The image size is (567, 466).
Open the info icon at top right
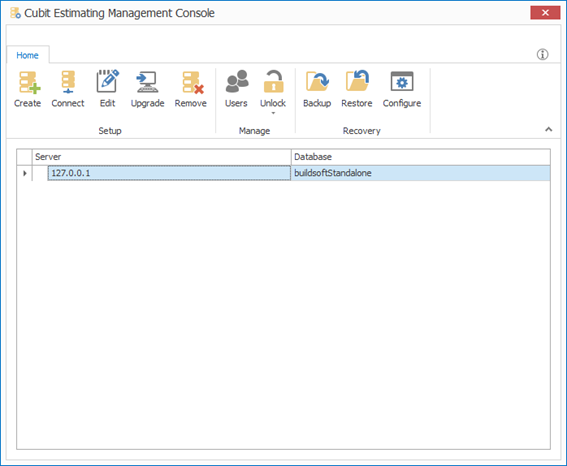click(x=542, y=54)
